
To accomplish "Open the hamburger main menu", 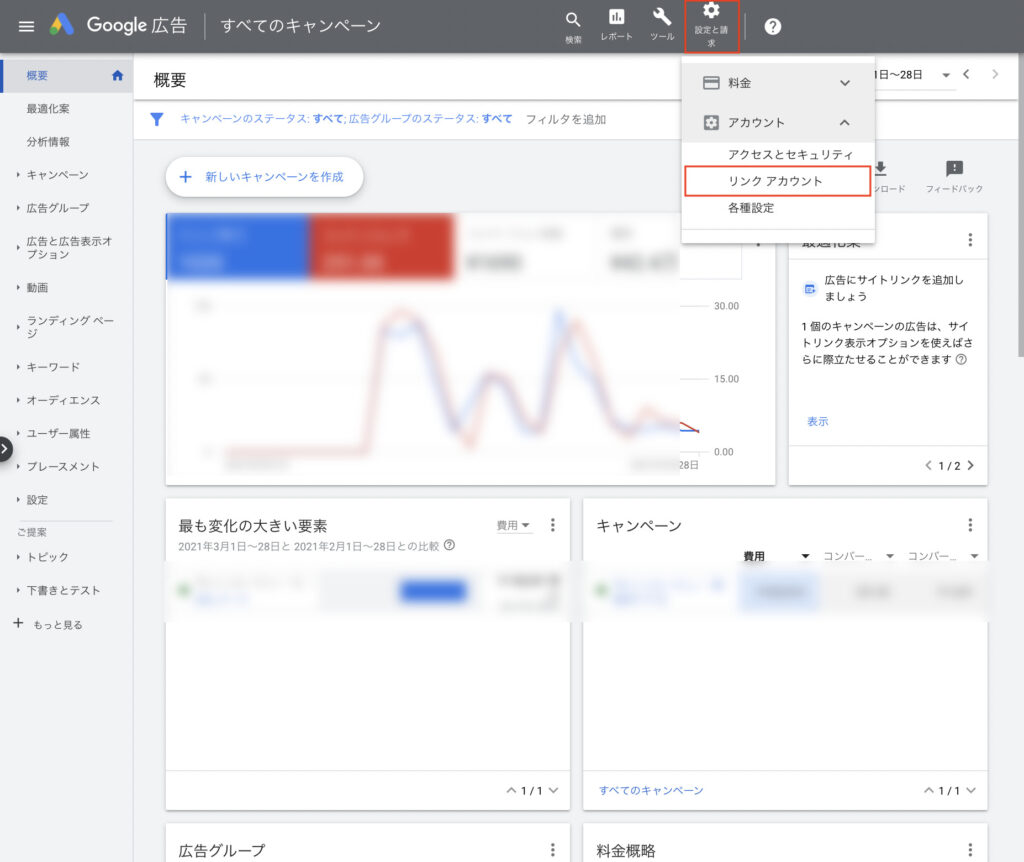I will (x=26, y=26).
